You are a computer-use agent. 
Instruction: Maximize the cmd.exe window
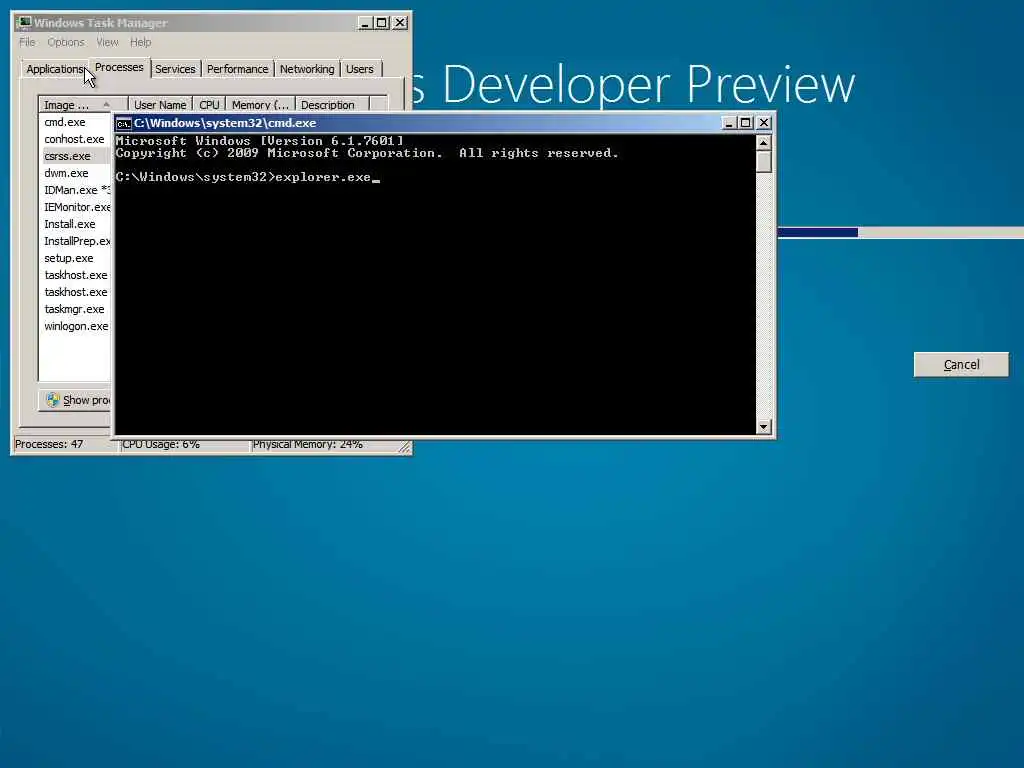[745, 123]
